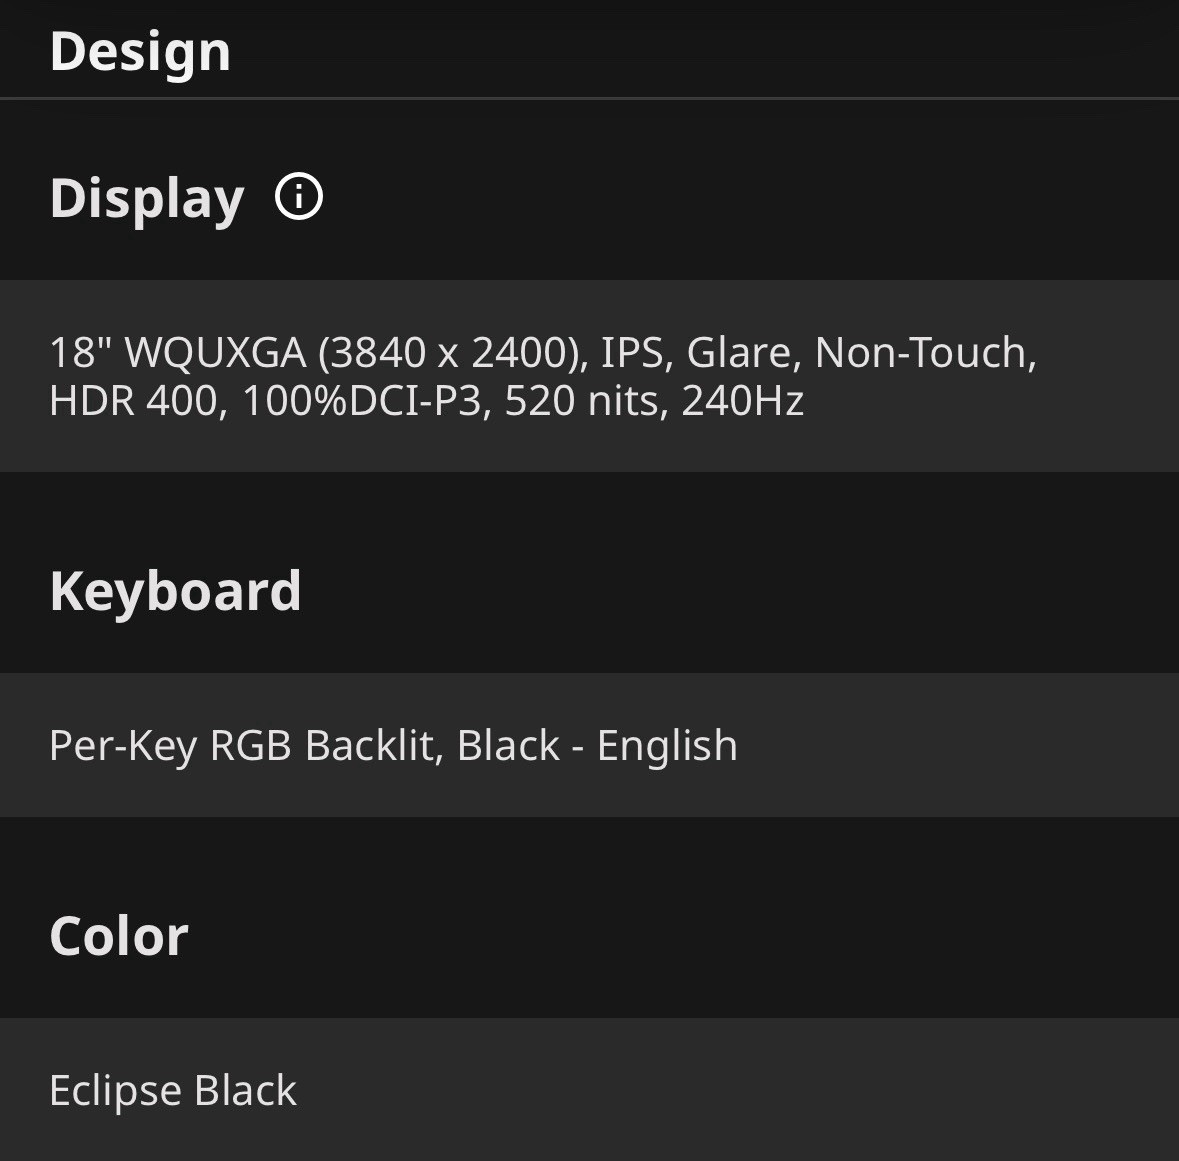This screenshot has height=1161, width=1179.
Task: Open the Display info icon
Action: pyautogui.click(x=299, y=197)
